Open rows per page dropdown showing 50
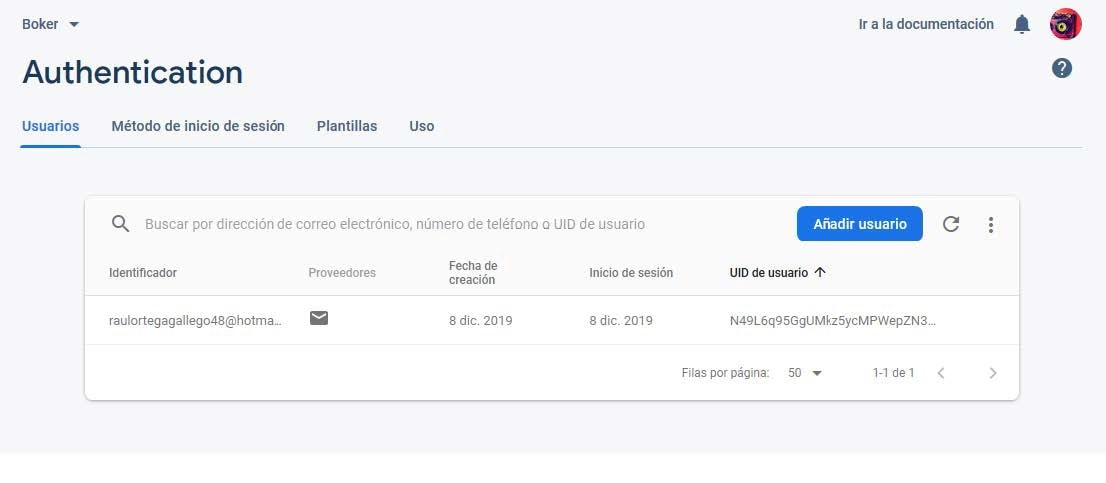 pyautogui.click(x=805, y=373)
